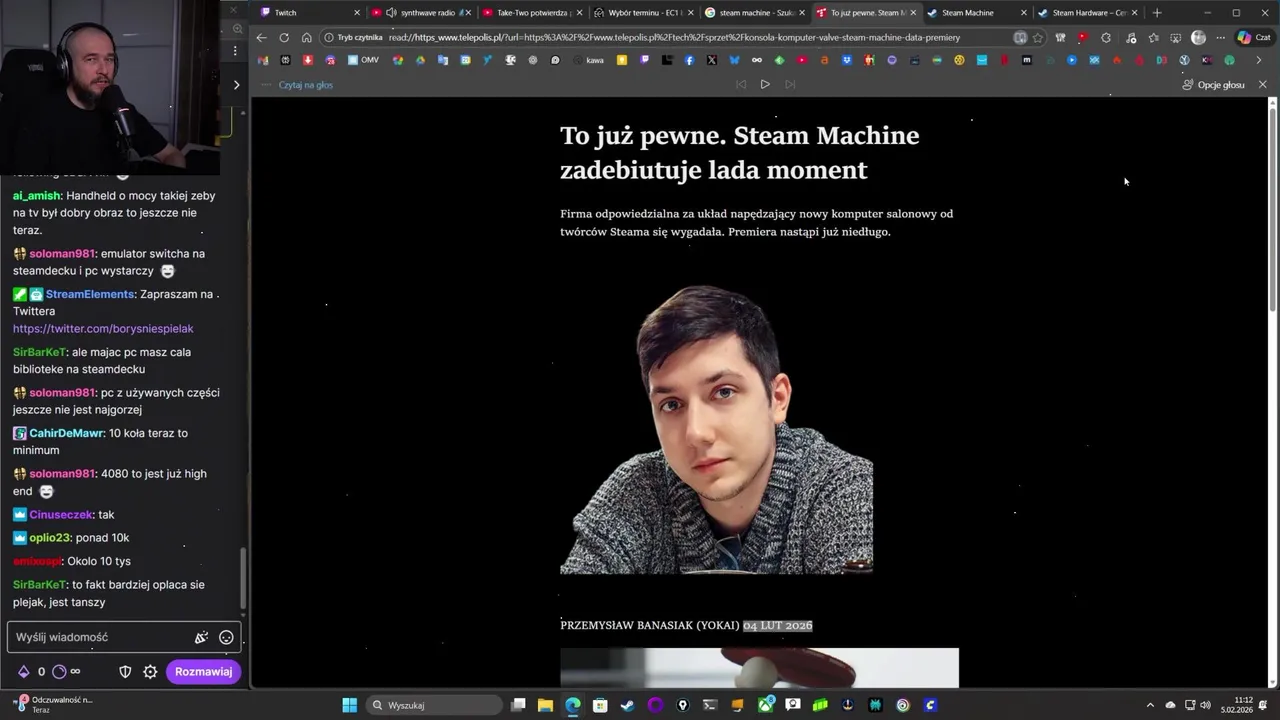Open the X (Twitter) bookmark icon
Image resolution: width=1280 pixels, height=720 pixels.
pyautogui.click(x=711, y=60)
